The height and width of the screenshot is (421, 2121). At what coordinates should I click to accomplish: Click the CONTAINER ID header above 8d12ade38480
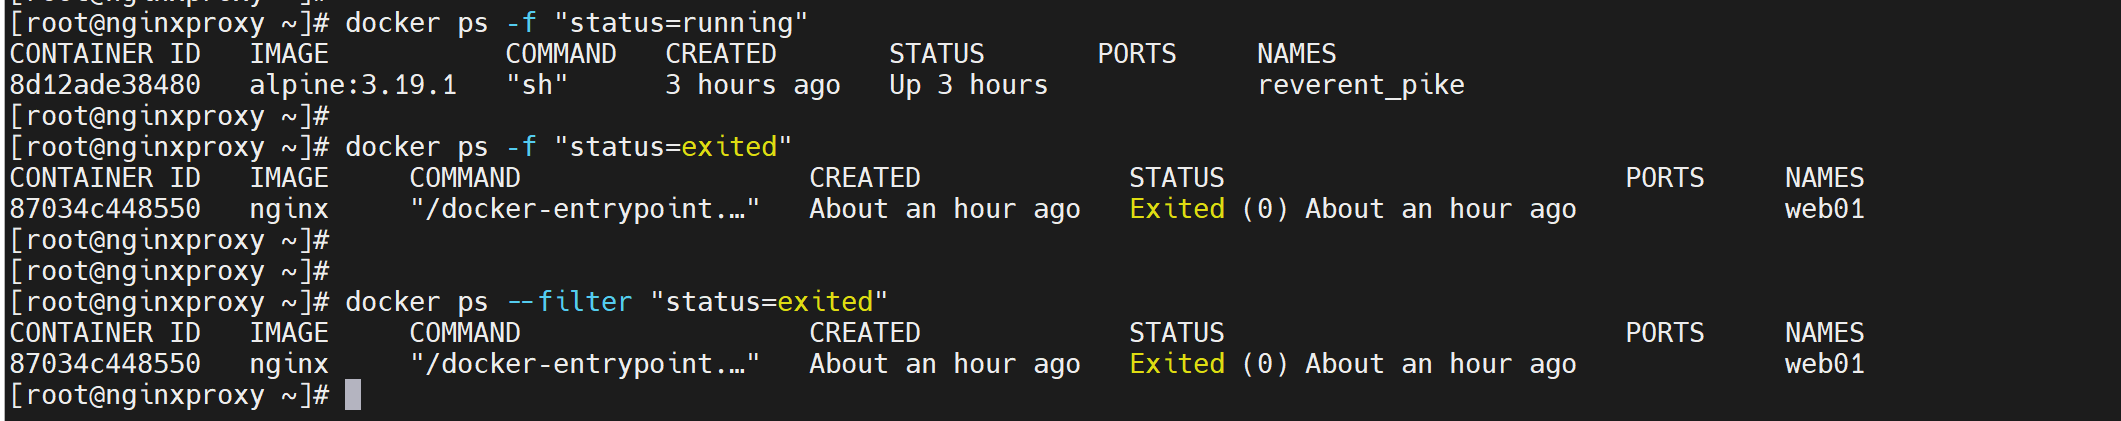point(105,54)
